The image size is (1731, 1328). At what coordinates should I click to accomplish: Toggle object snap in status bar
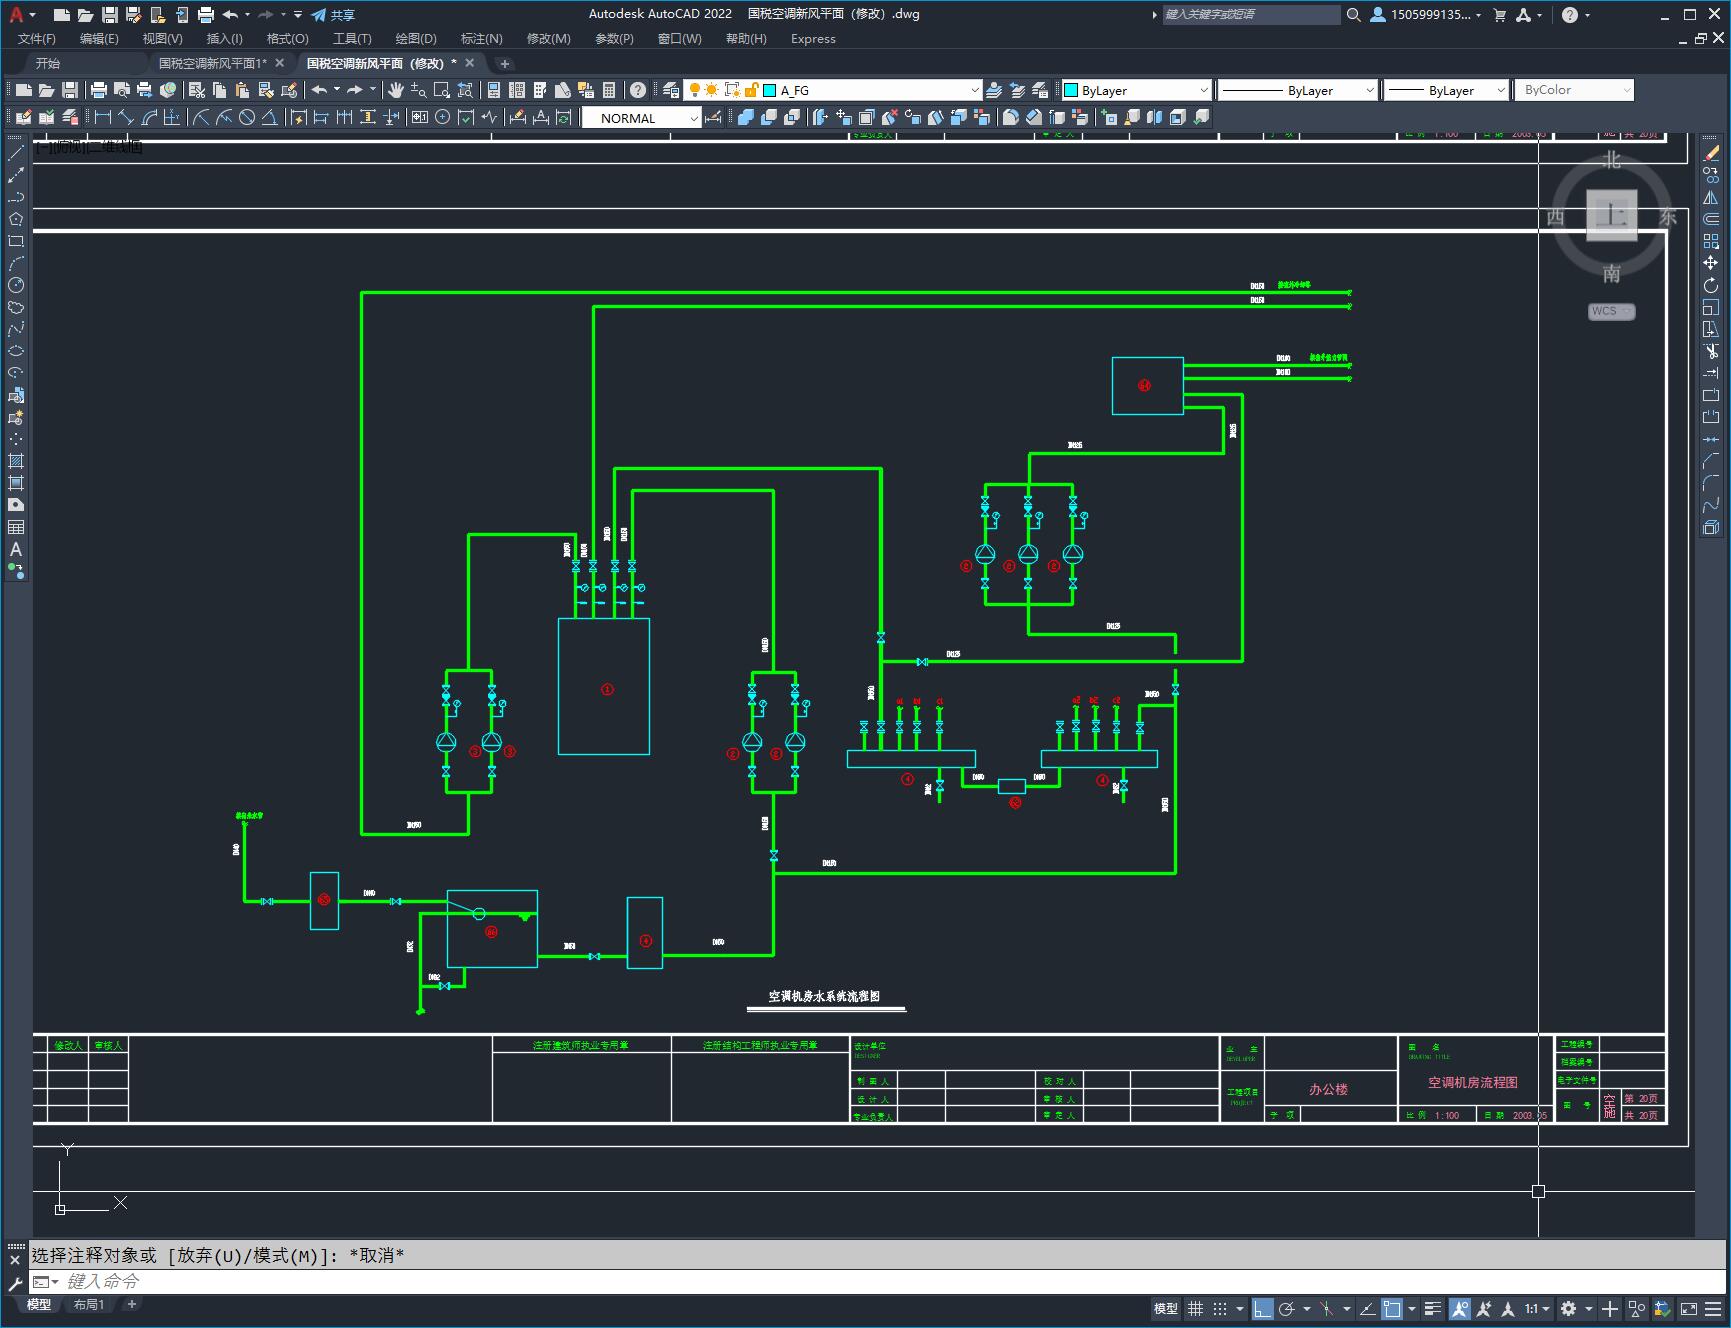(1392, 1308)
